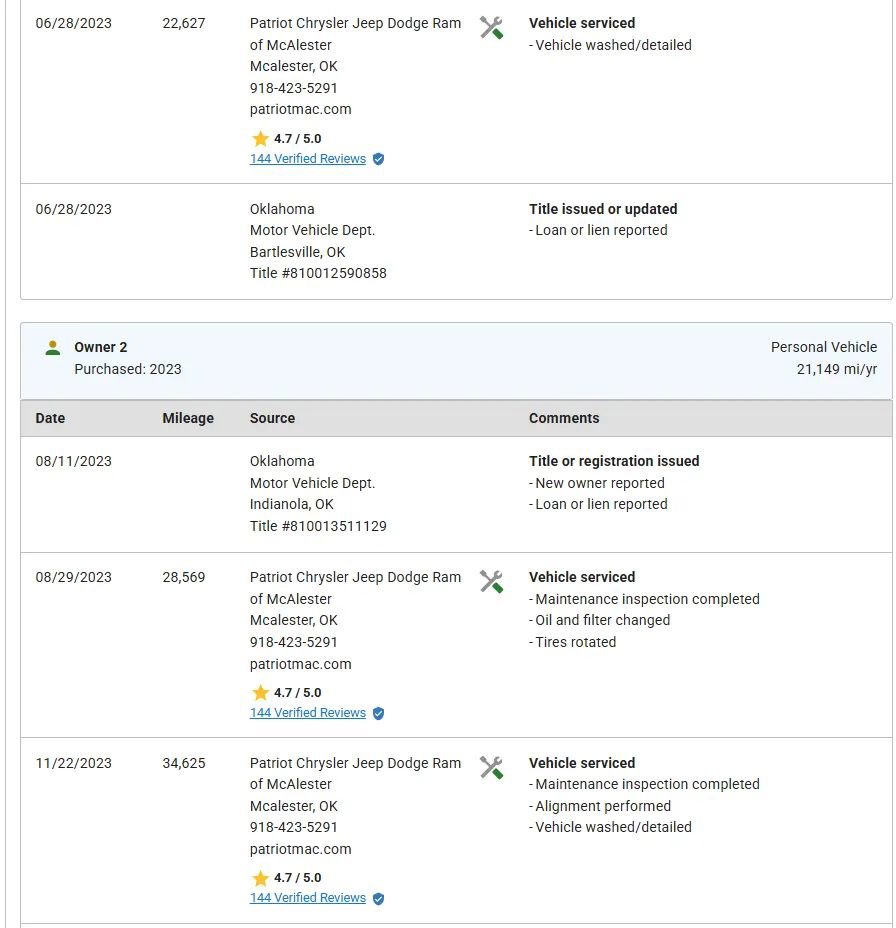Click phone number in the 11/22/2023 service entry
The height and width of the screenshot is (928, 896).
(x=294, y=828)
